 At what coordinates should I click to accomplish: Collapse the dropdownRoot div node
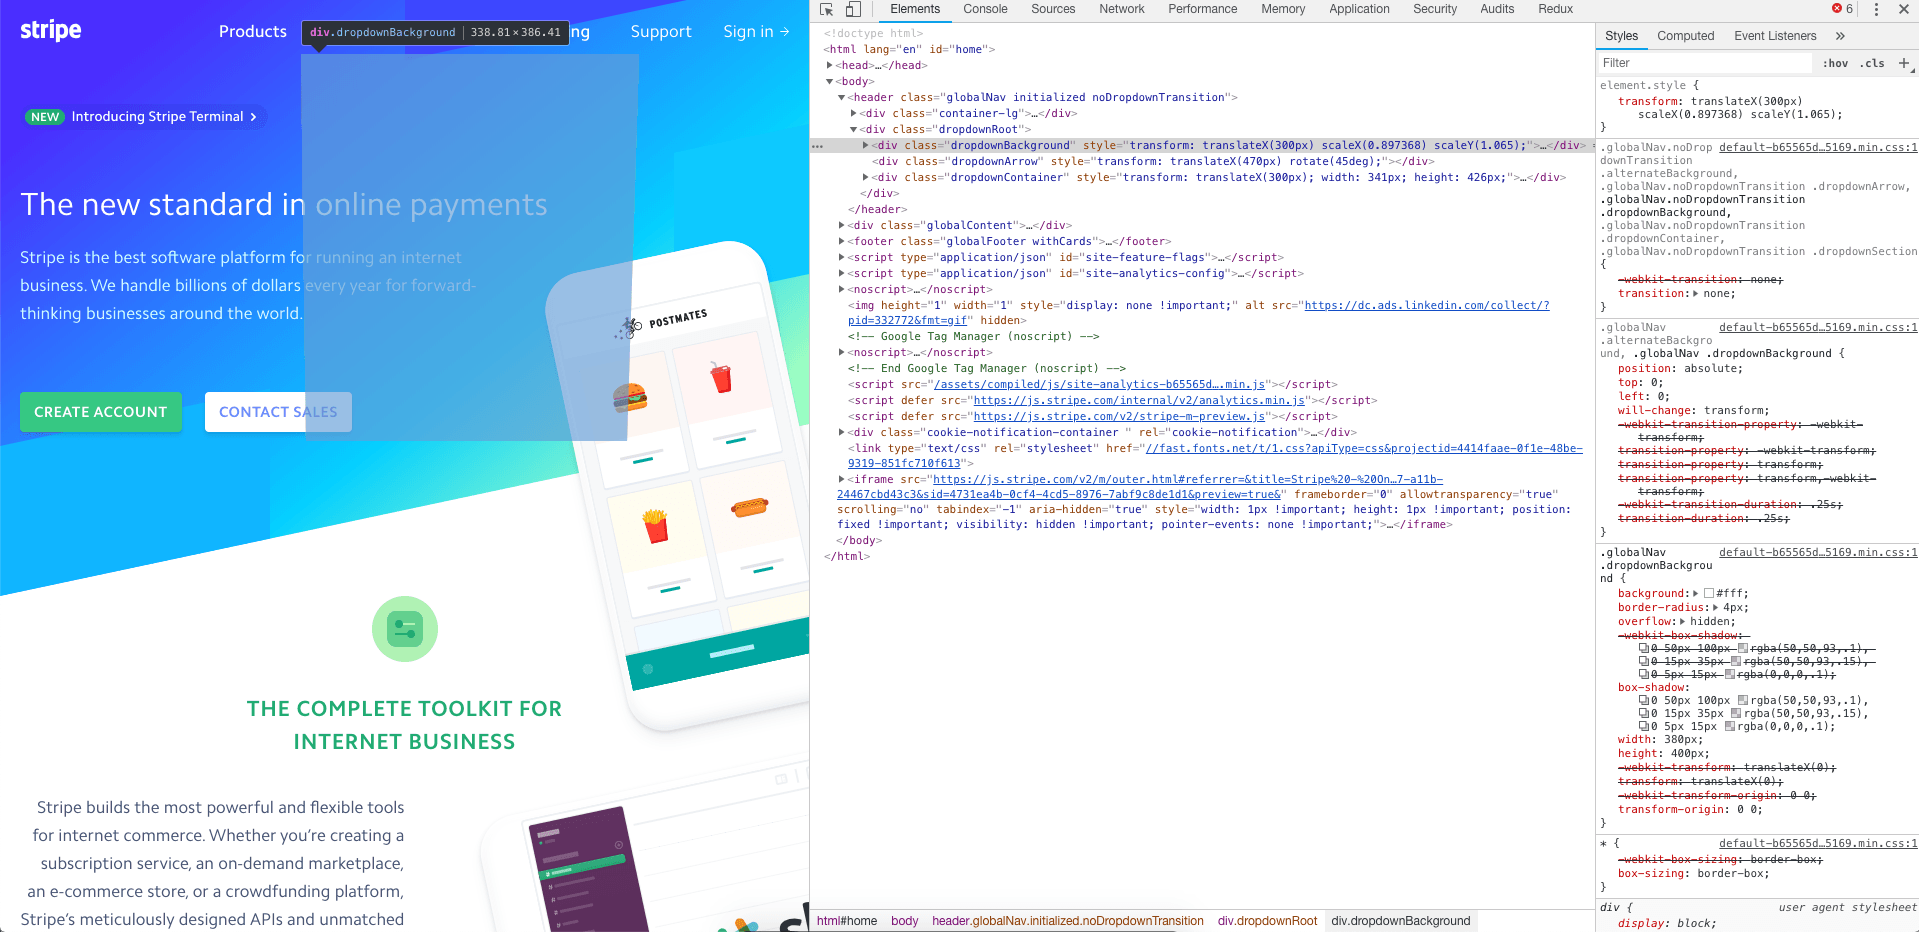pyautogui.click(x=854, y=129)
